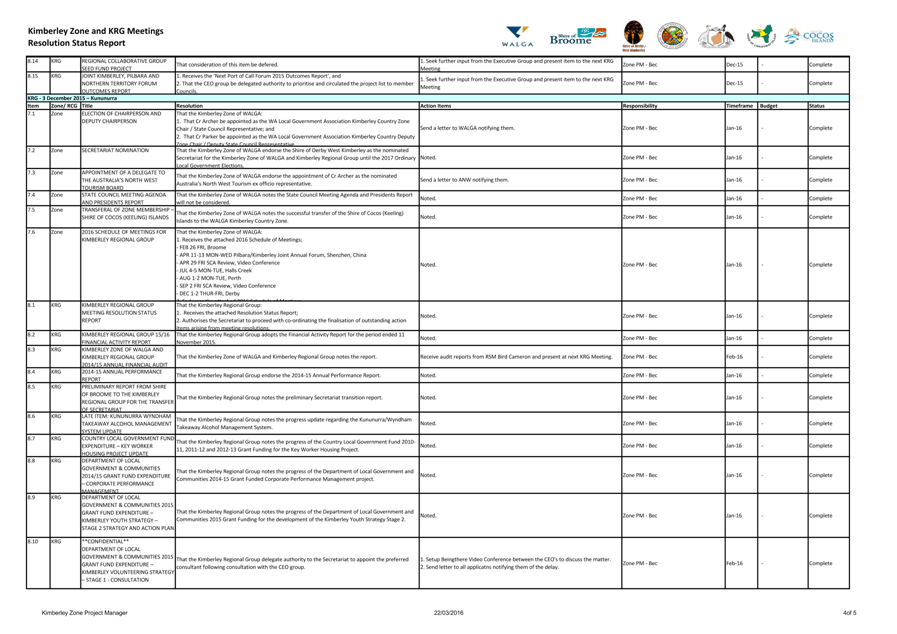Click the 'Zone/ RCG' column header
Image resolution: width=897 pixels, height=634 pixels.
[64, 106]
